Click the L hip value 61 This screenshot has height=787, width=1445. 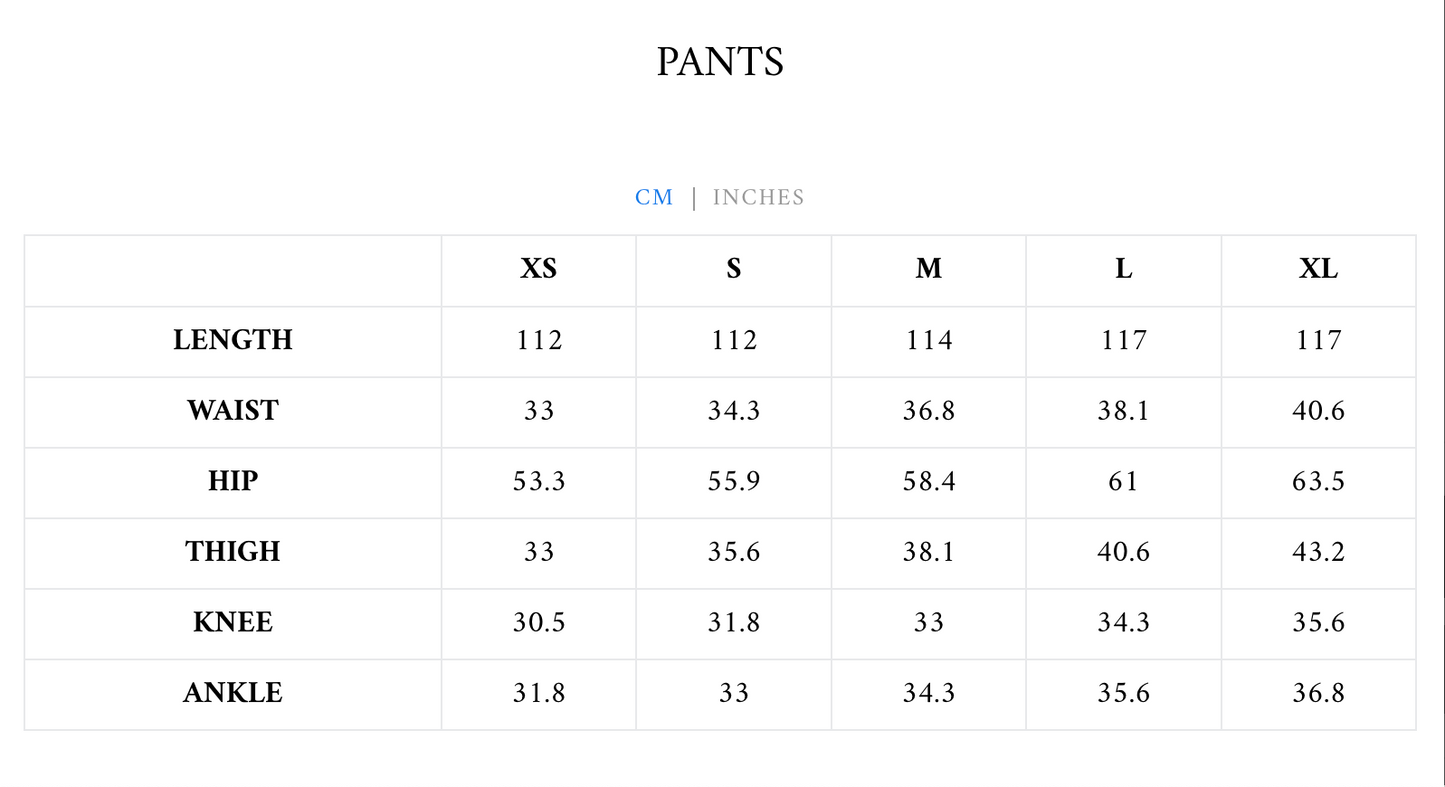[1124, 482]
